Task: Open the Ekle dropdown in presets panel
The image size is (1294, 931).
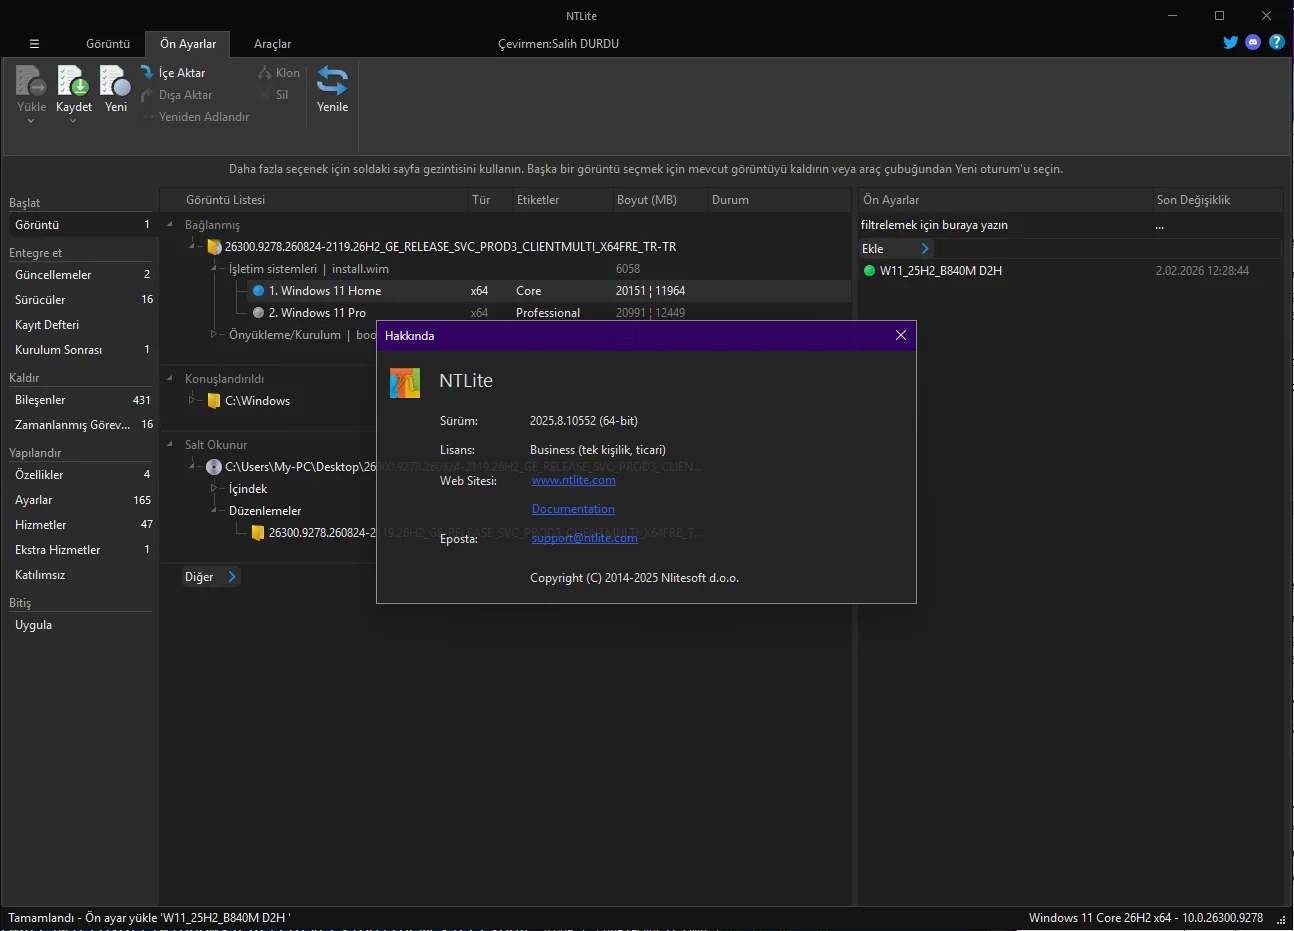Action: tap(896, 249)
